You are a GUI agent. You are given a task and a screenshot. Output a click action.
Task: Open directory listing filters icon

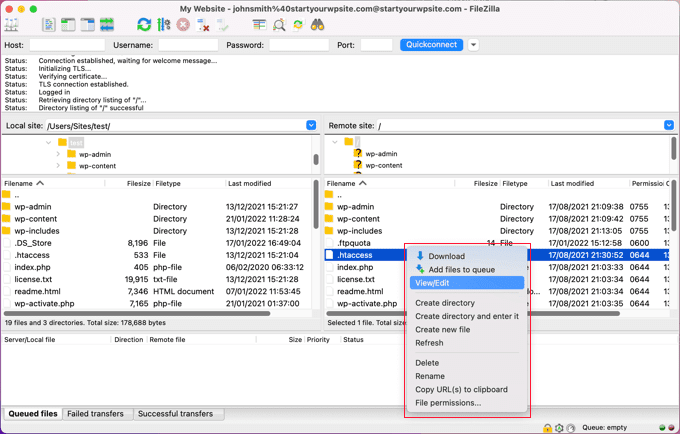click(259, 25)
